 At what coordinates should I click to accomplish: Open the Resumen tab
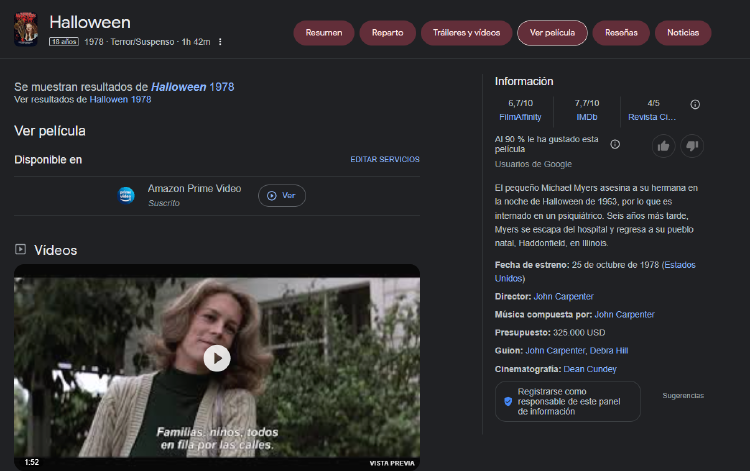(323, 33)
